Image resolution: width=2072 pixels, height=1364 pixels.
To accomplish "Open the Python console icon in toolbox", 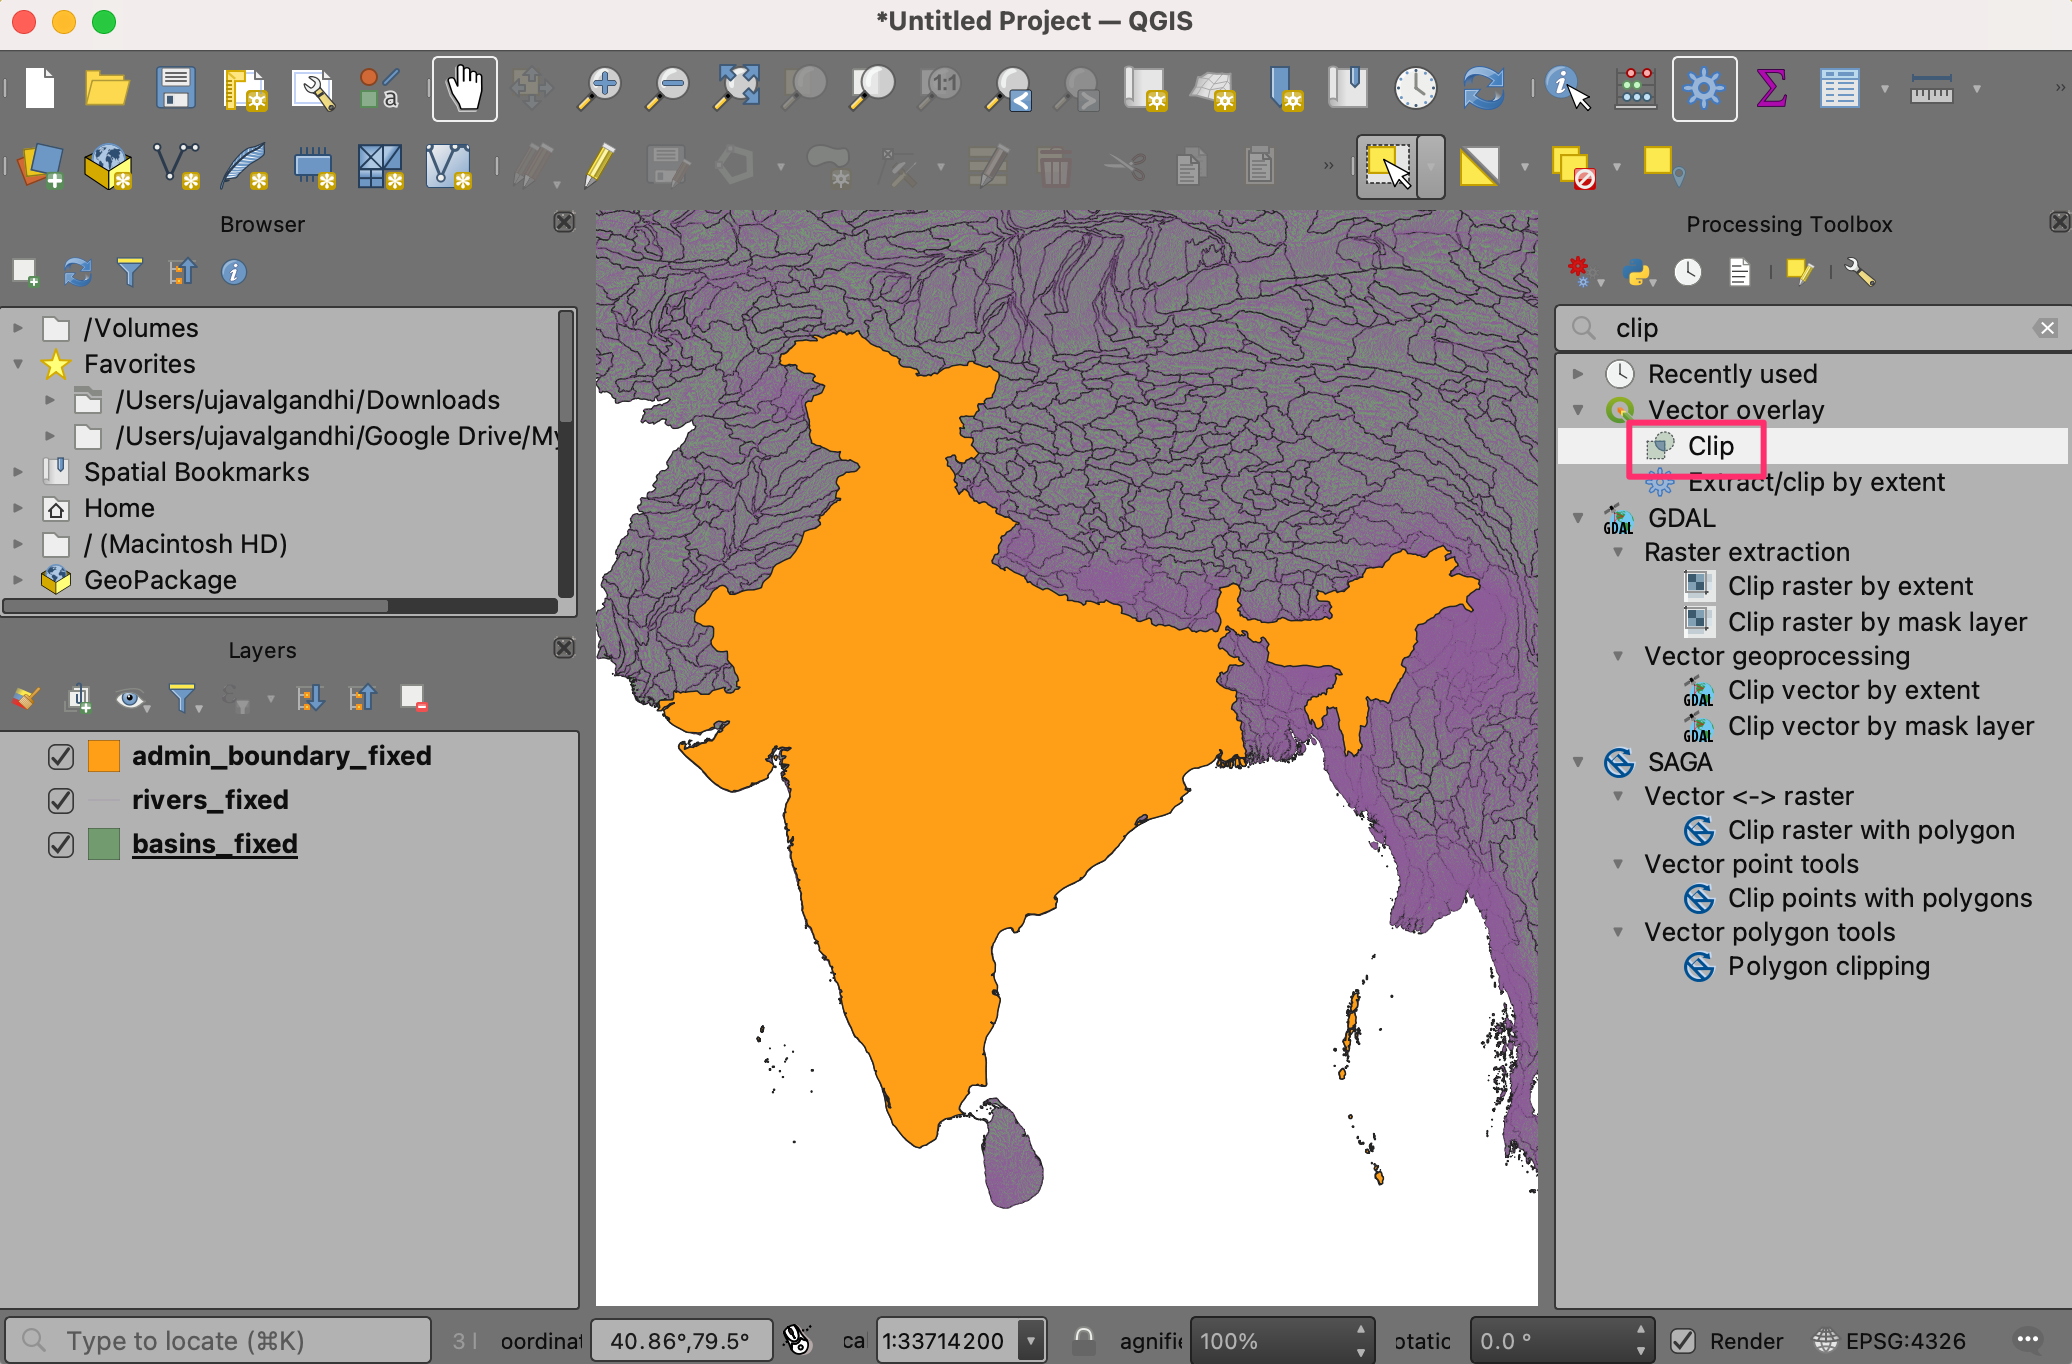I will point(1638,272).
